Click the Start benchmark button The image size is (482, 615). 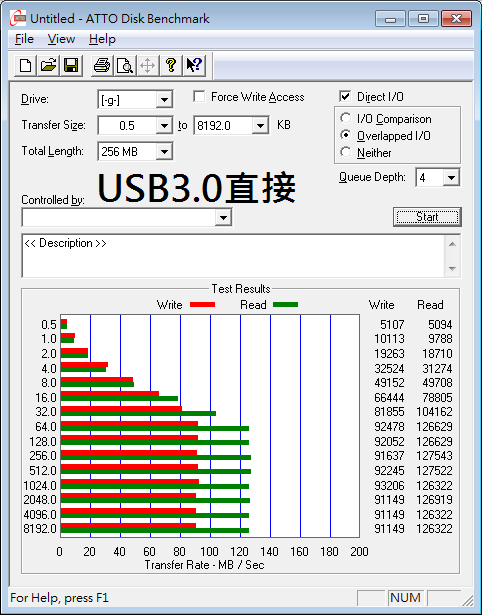tap(427, 217)
